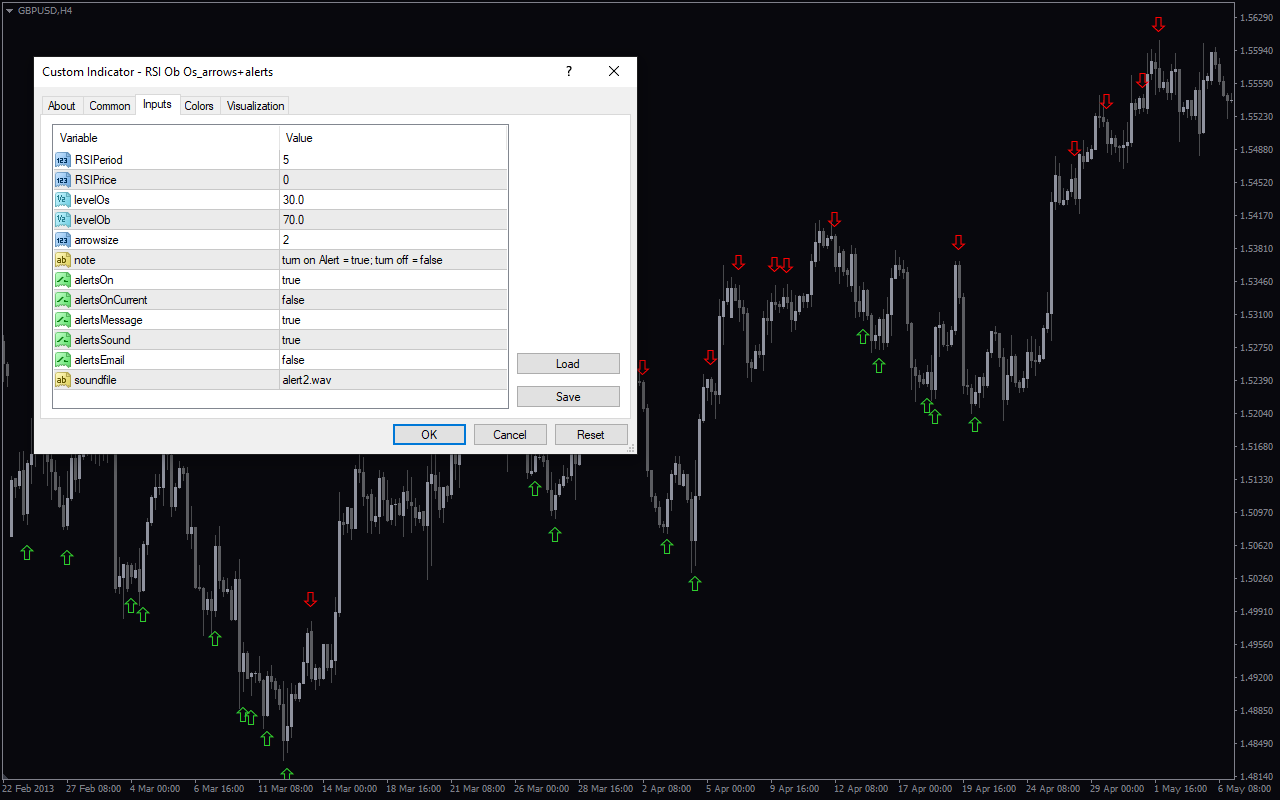The image size is (1280, 800).
Task: Select the alertsOnCurrent value false
Action: (393, 300)
